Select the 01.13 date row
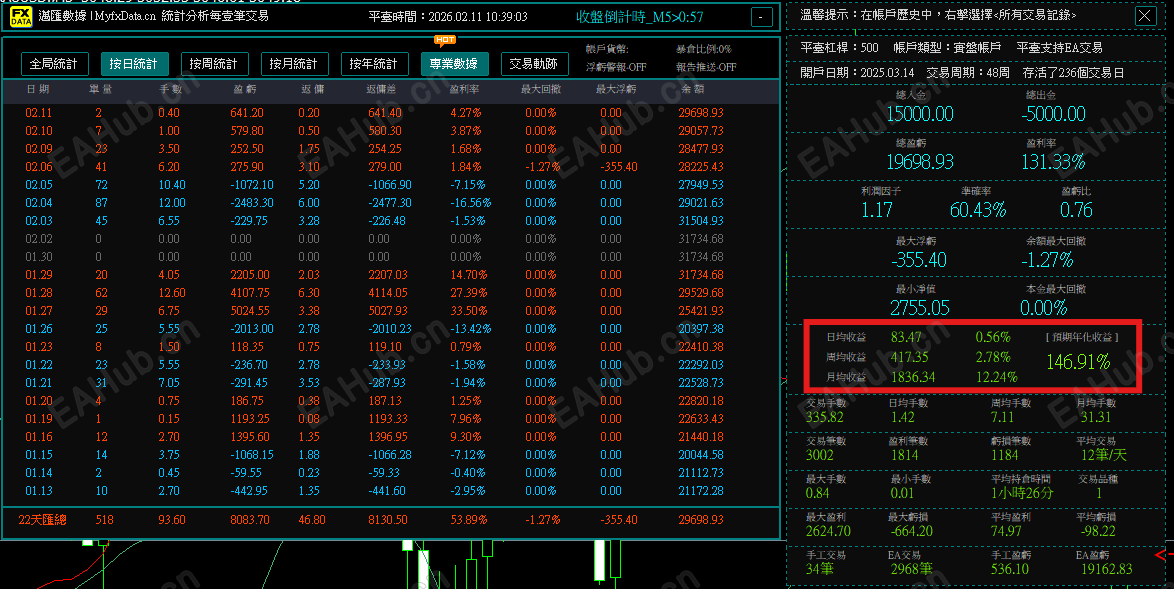The image size is (1174, 589). pyautogui.click(x=389, y=491)
